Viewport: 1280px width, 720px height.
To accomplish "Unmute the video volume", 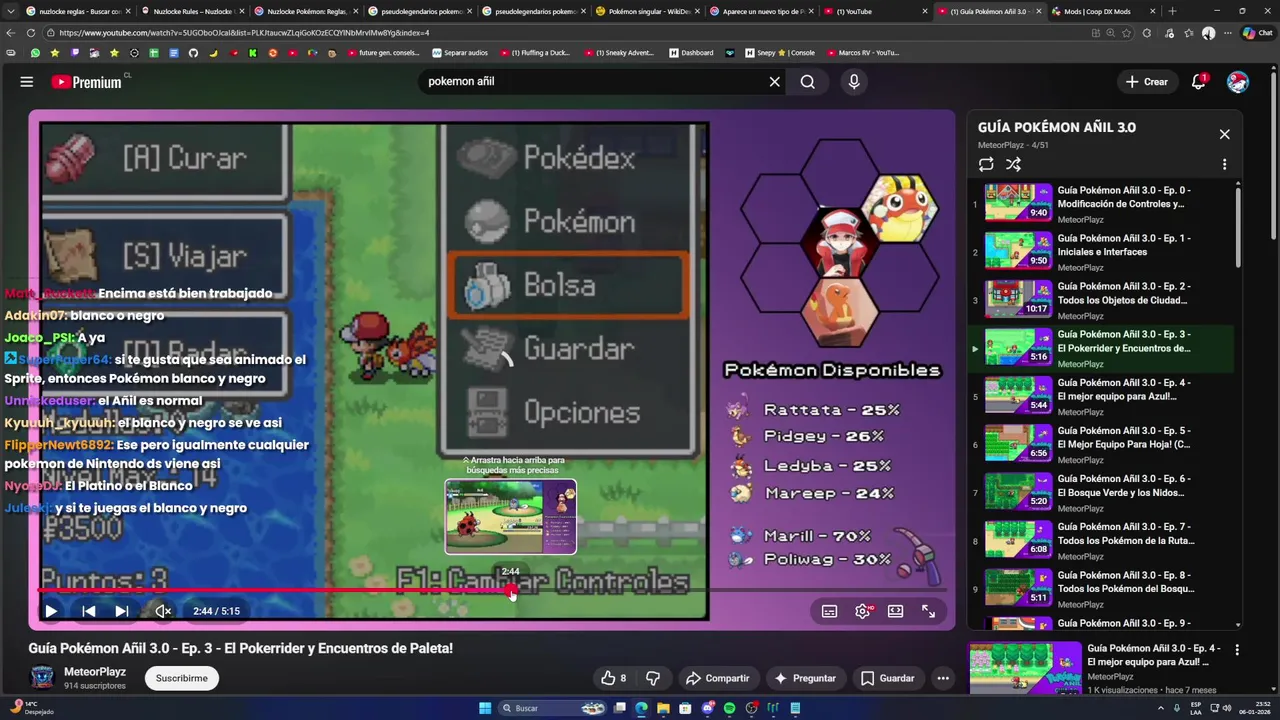I will point(163,611).
